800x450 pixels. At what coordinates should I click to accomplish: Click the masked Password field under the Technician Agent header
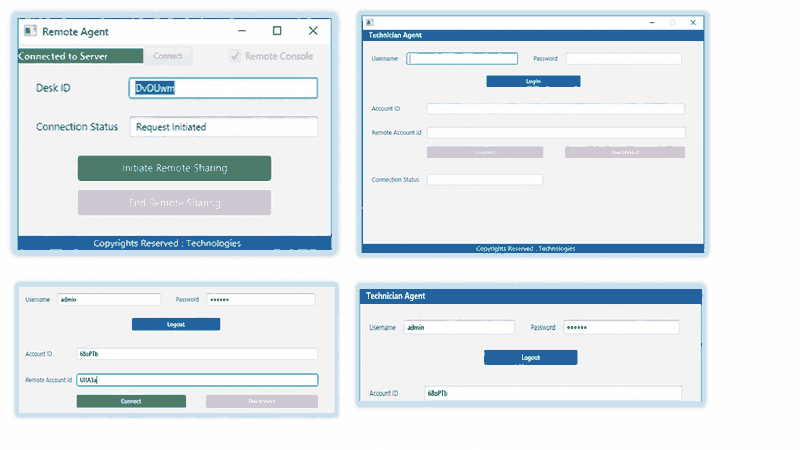[x=621, y=327]
